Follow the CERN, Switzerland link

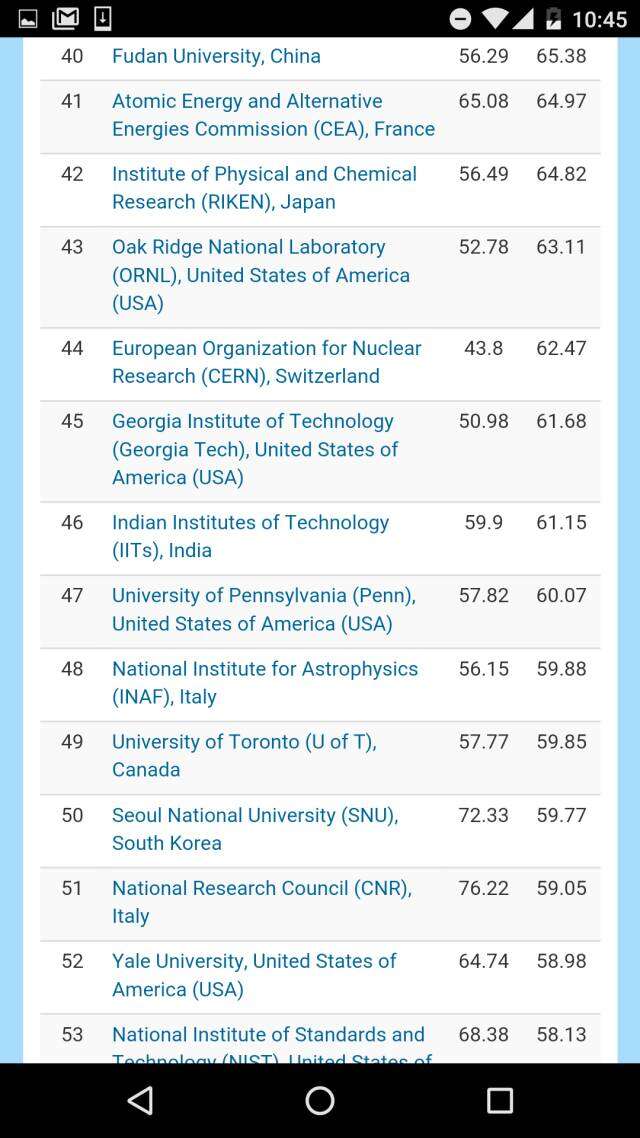(266, 362)
